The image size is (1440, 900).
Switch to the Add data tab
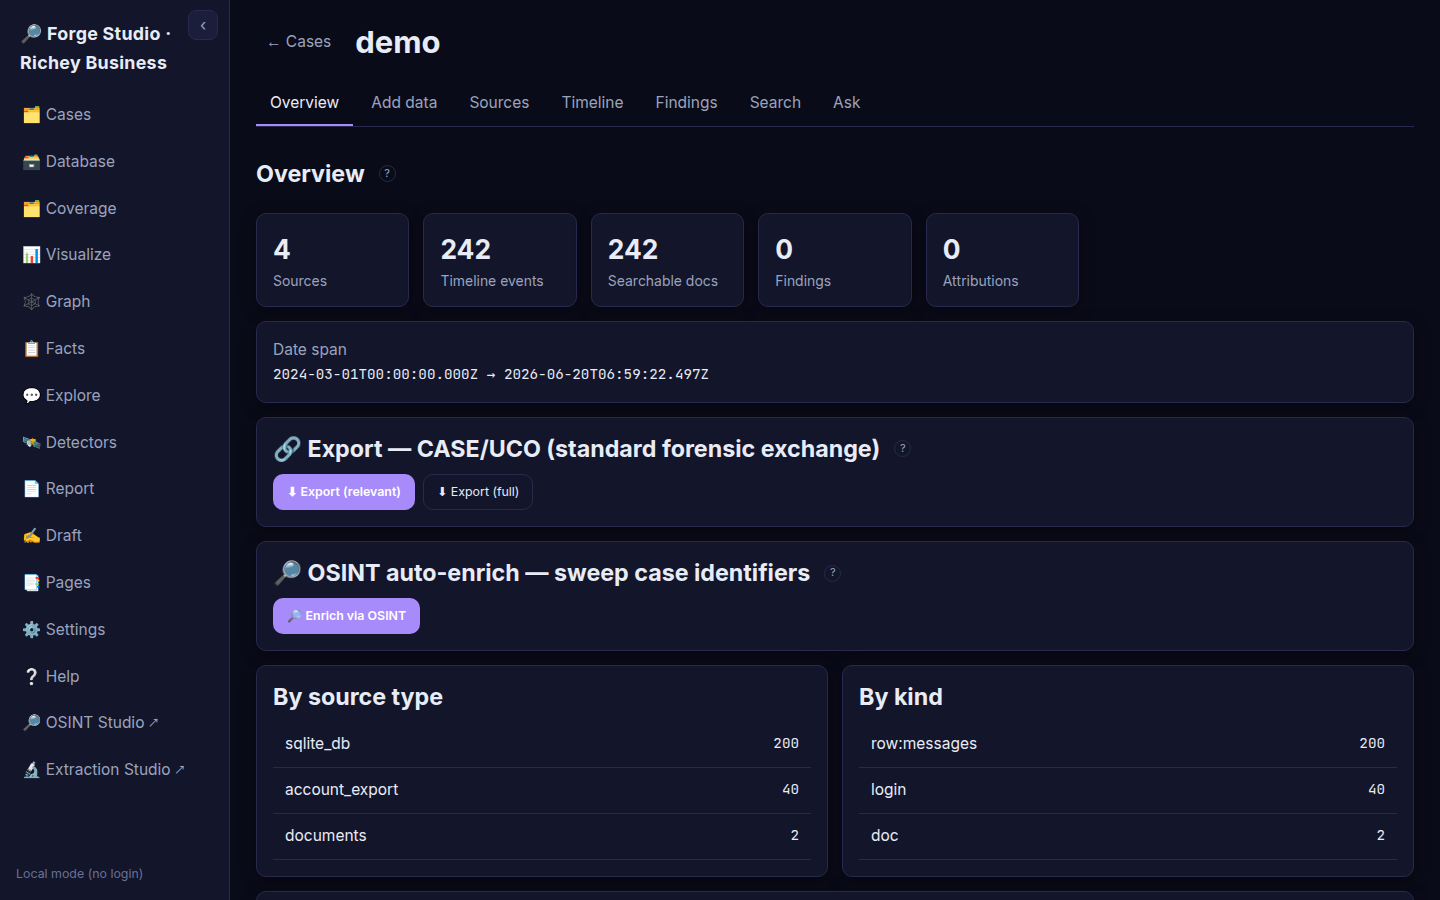404,102
